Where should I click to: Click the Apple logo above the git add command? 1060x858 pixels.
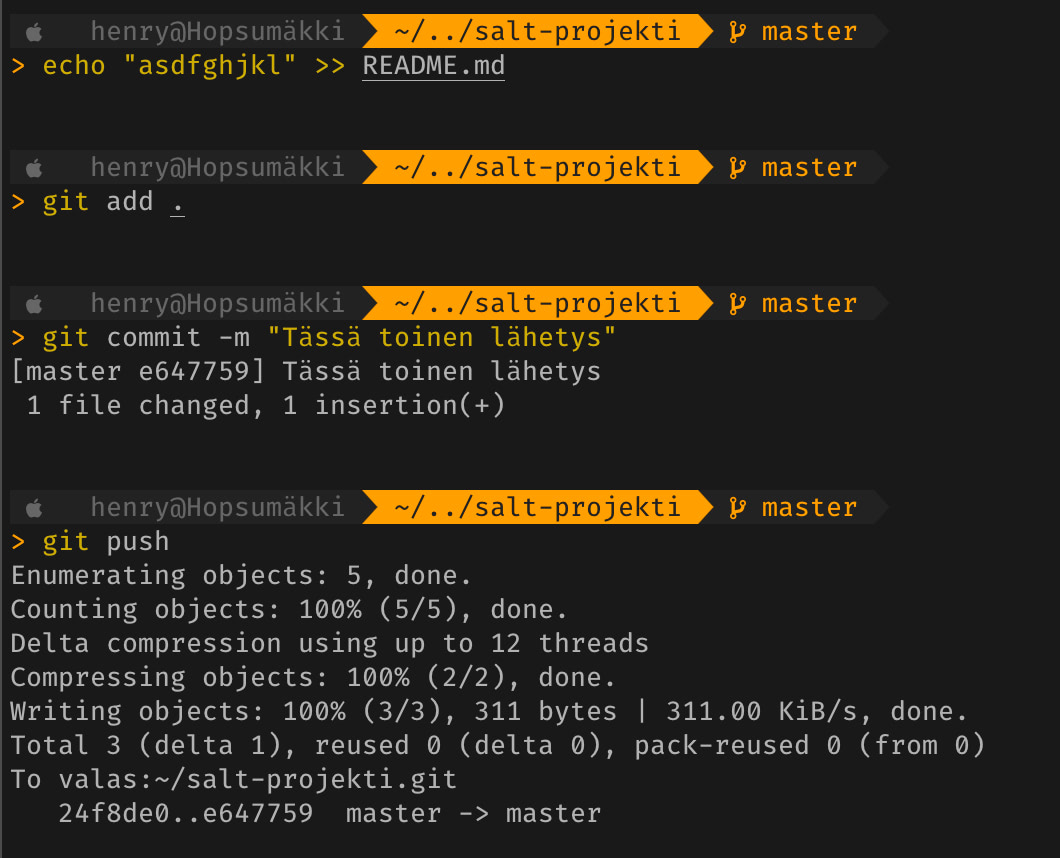(36, 167)
